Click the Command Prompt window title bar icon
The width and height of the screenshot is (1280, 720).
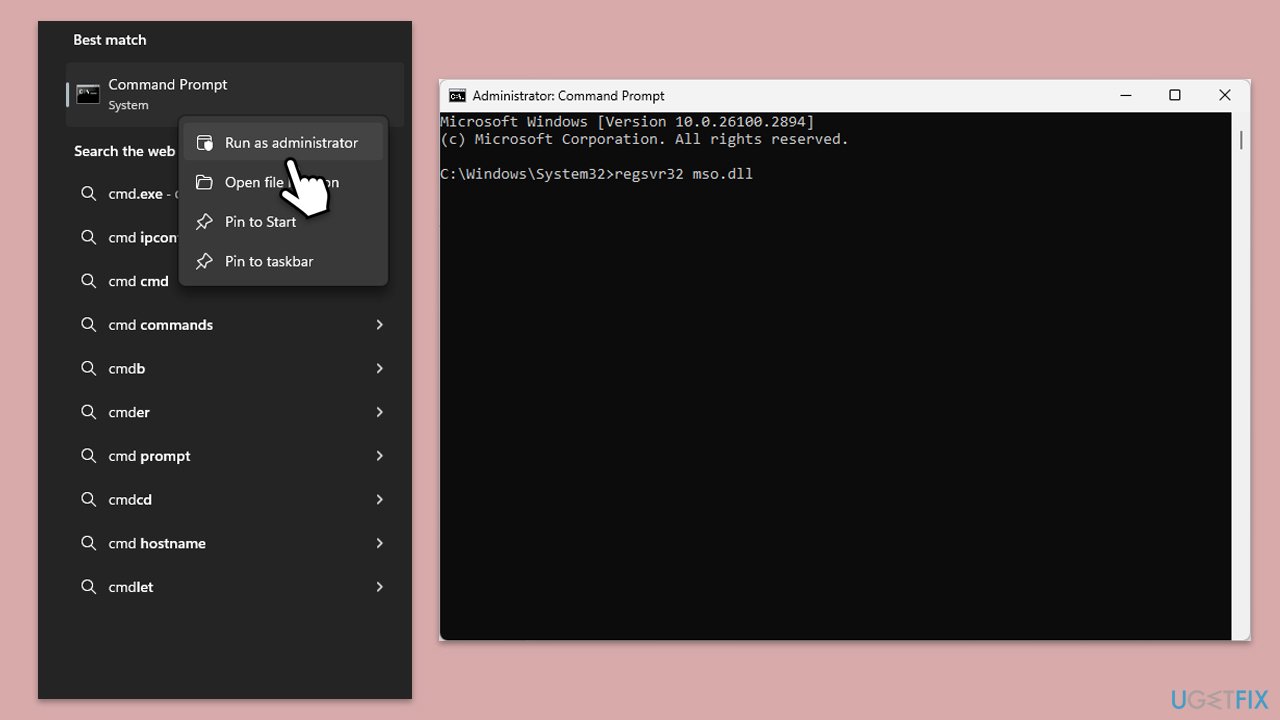(457, 96)
